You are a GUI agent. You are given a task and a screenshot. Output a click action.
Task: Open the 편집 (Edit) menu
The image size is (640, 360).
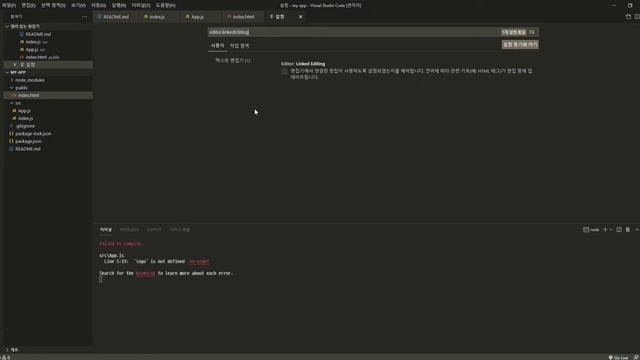(x=28, y=5)
